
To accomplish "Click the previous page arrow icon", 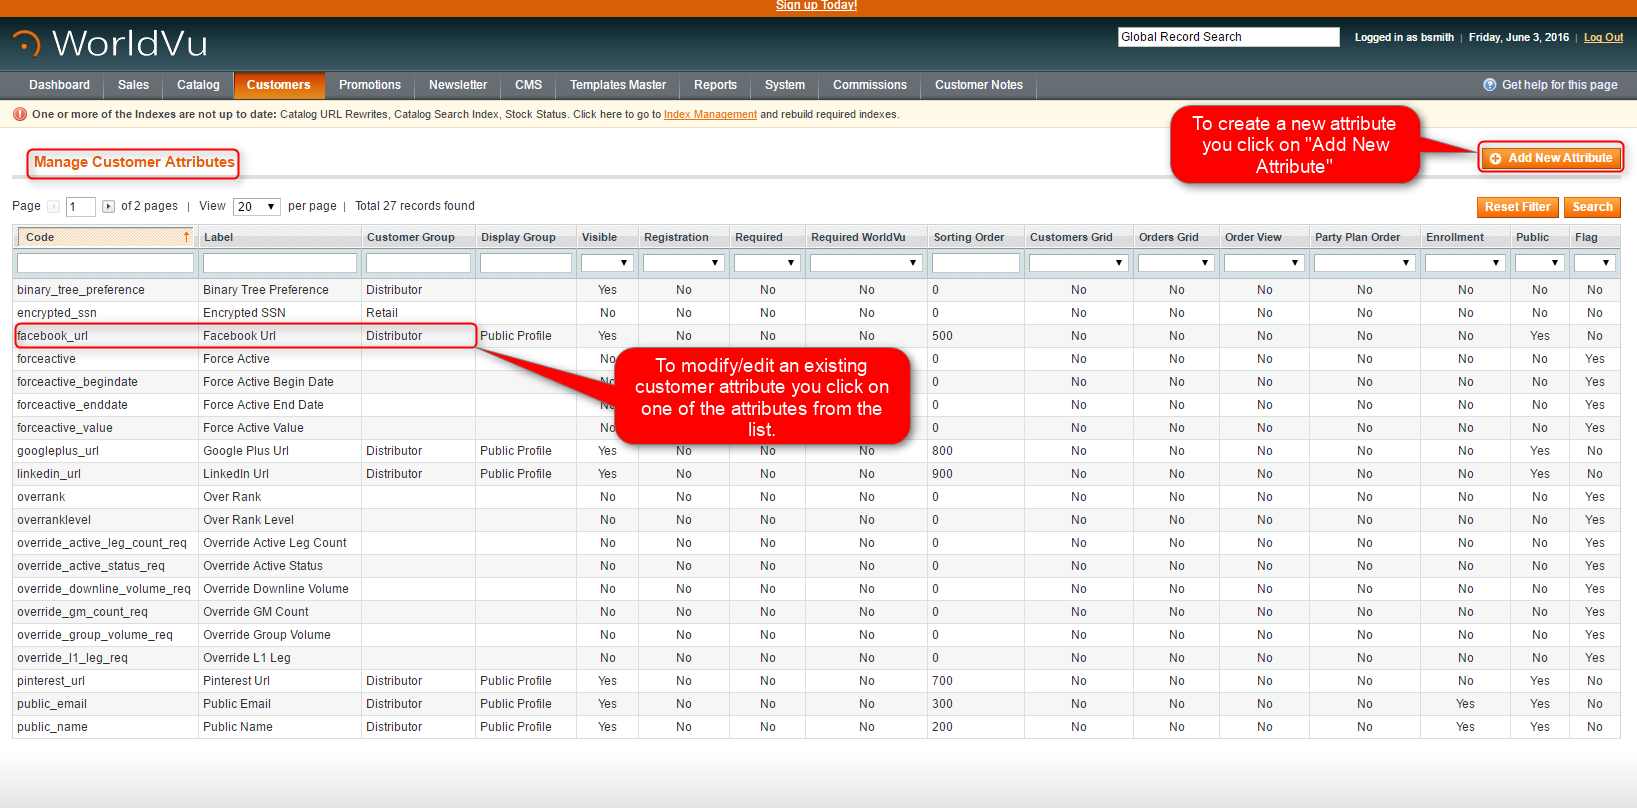I will pyautogui.click(x=54, y=207).
